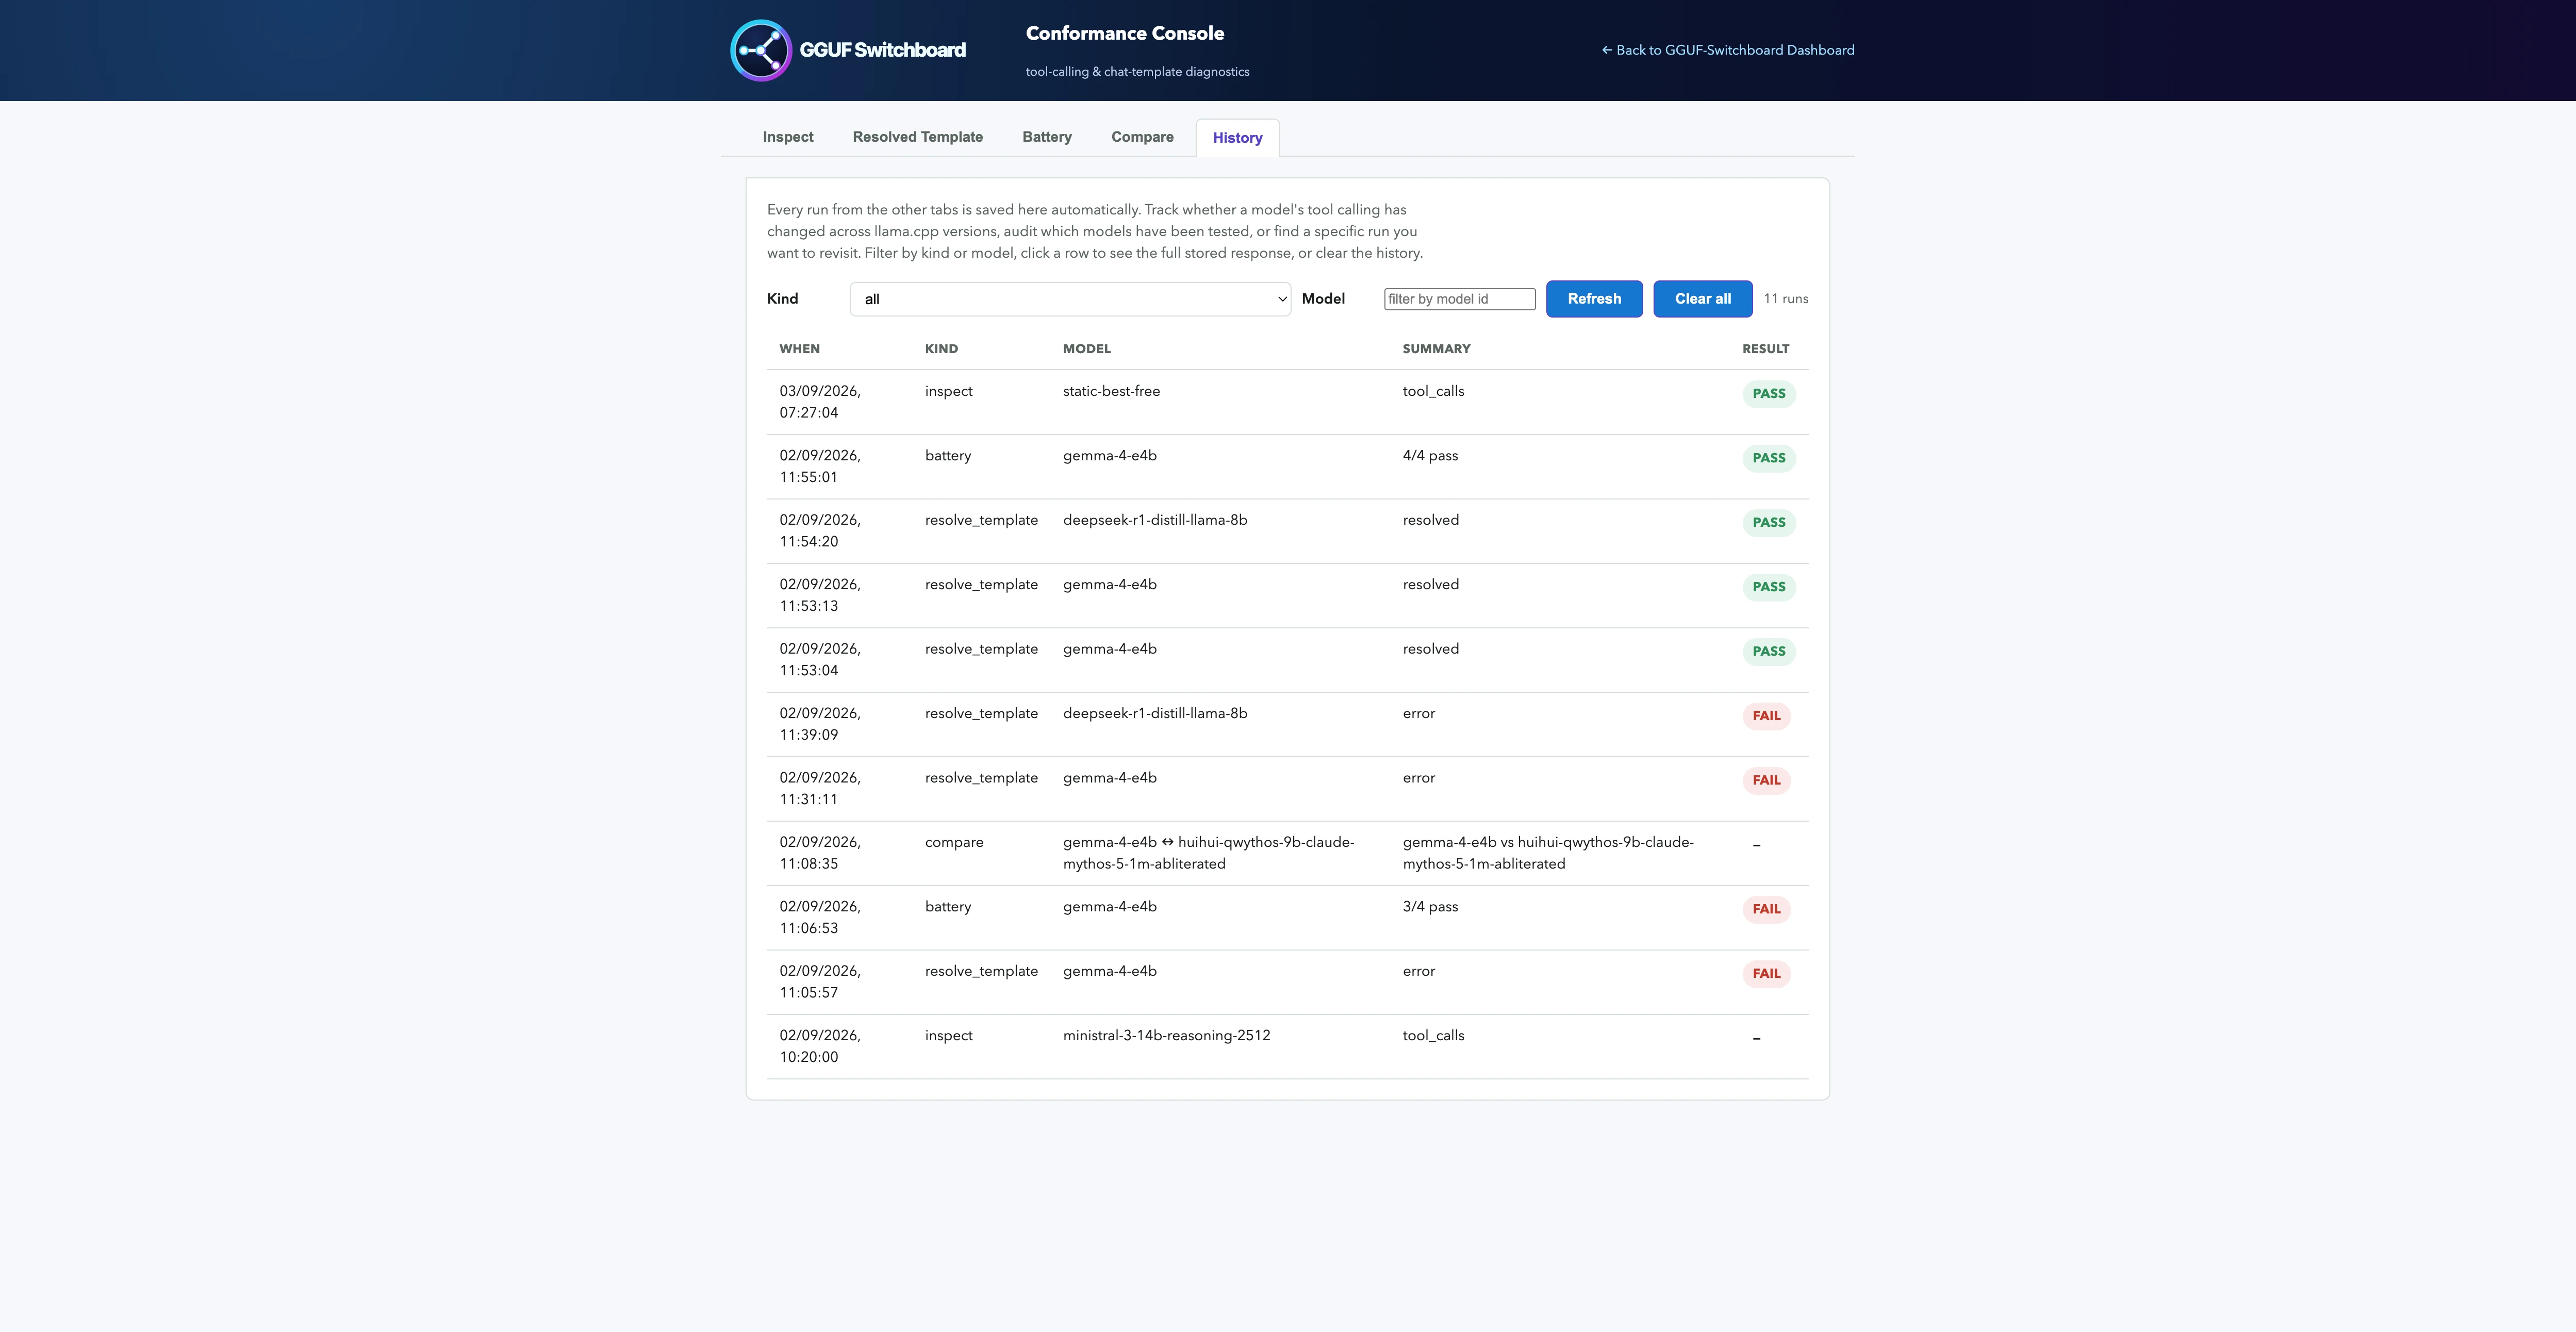Image resolution: width=2576 pixels, height=1332 pixels.
Task: Click the SUMMARY column header
Action: [1436, 349]
